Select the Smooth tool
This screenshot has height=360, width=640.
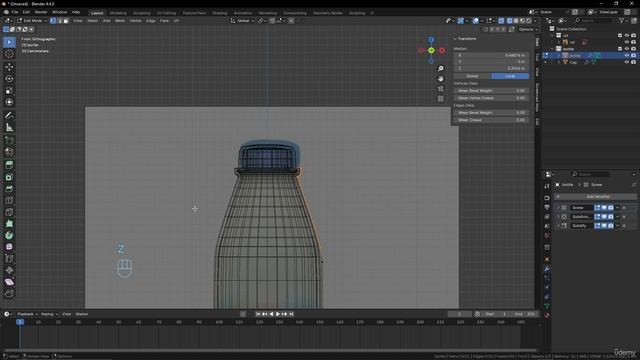point(9,247)
